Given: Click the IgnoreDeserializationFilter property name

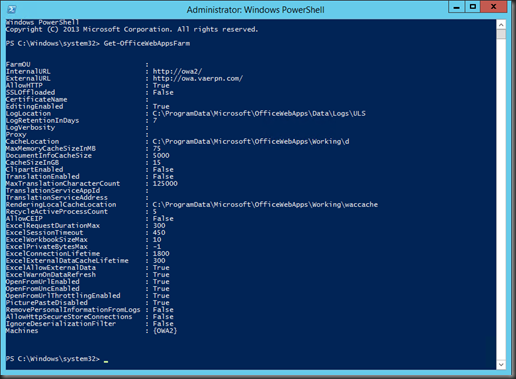Looking at the screenshot, I should [61, 323].
